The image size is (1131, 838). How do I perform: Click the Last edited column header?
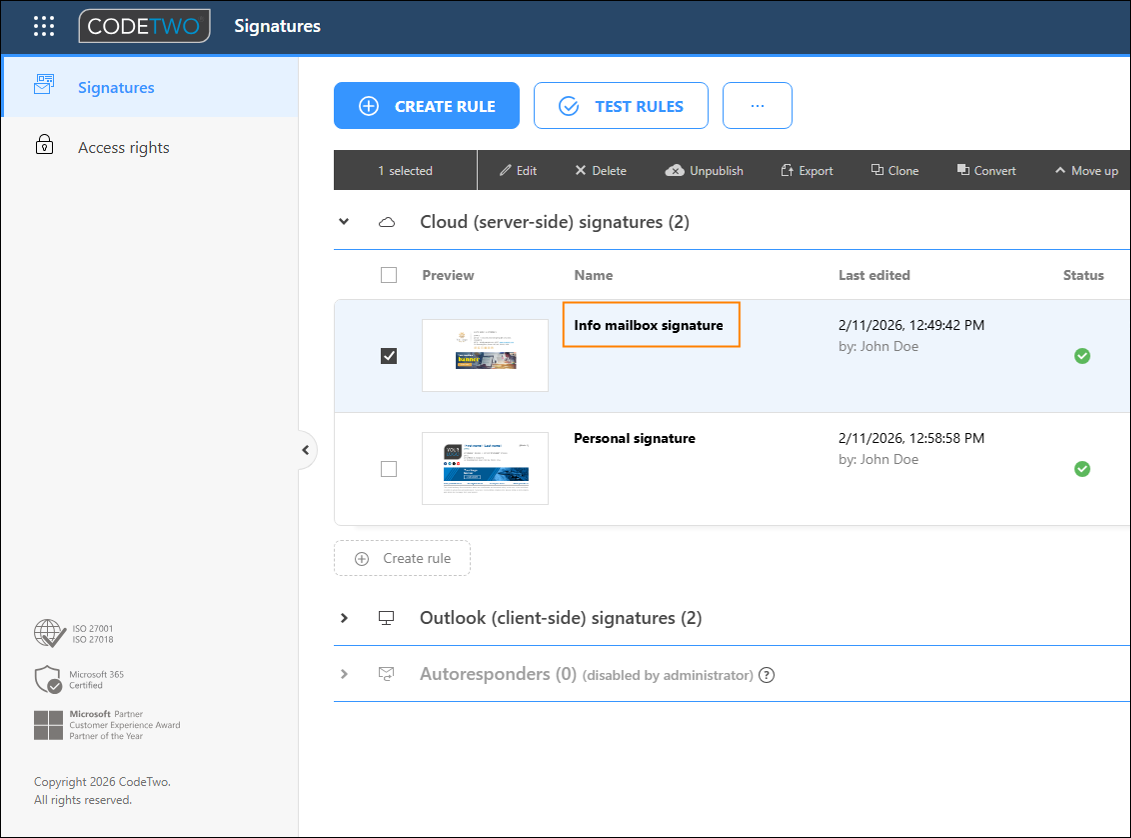874,275
